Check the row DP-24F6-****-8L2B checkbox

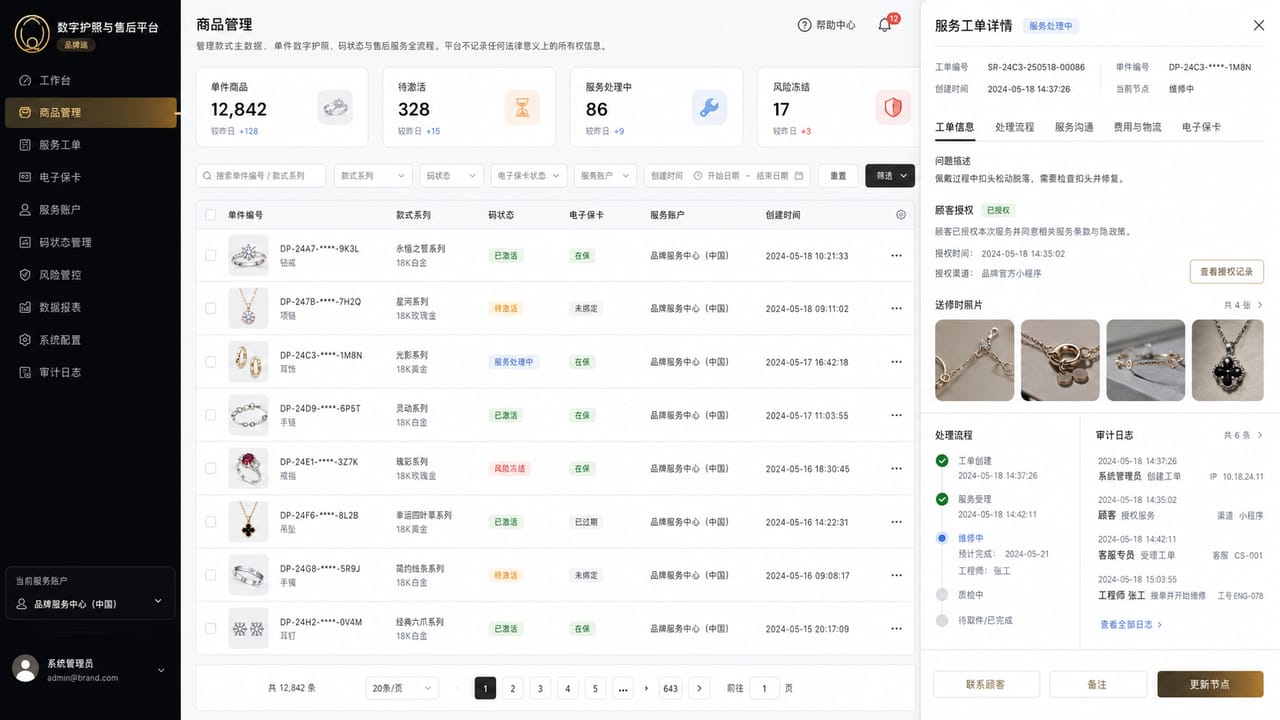pyautogui.click(x=210, y=522)
